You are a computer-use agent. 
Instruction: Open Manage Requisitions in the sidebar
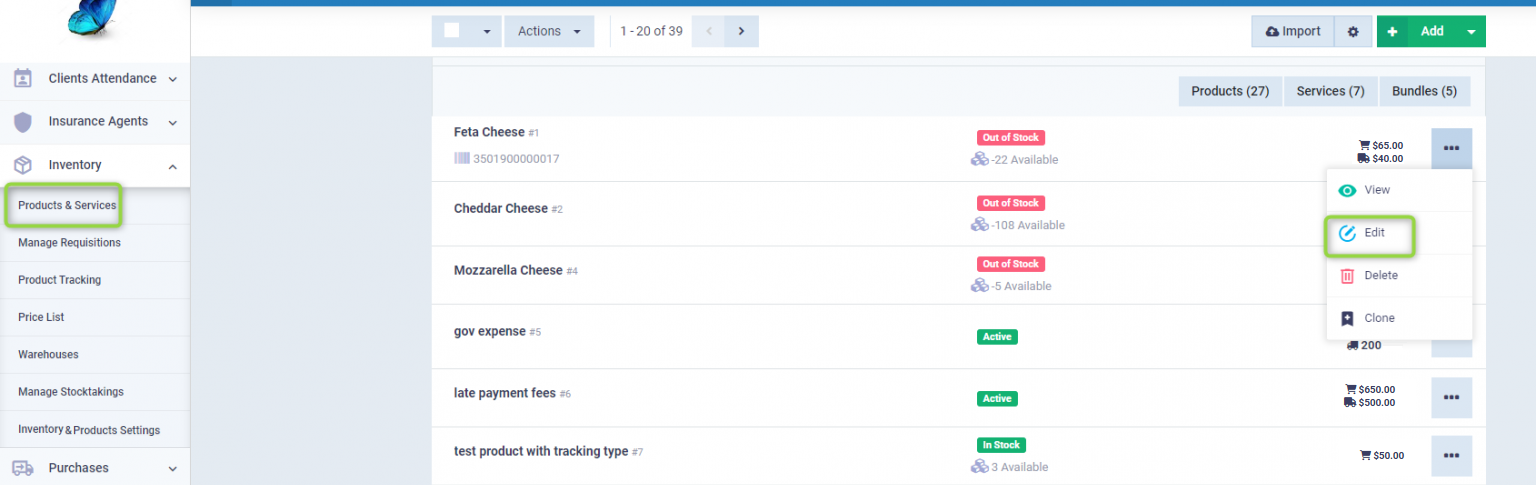[x=69, y=243]
